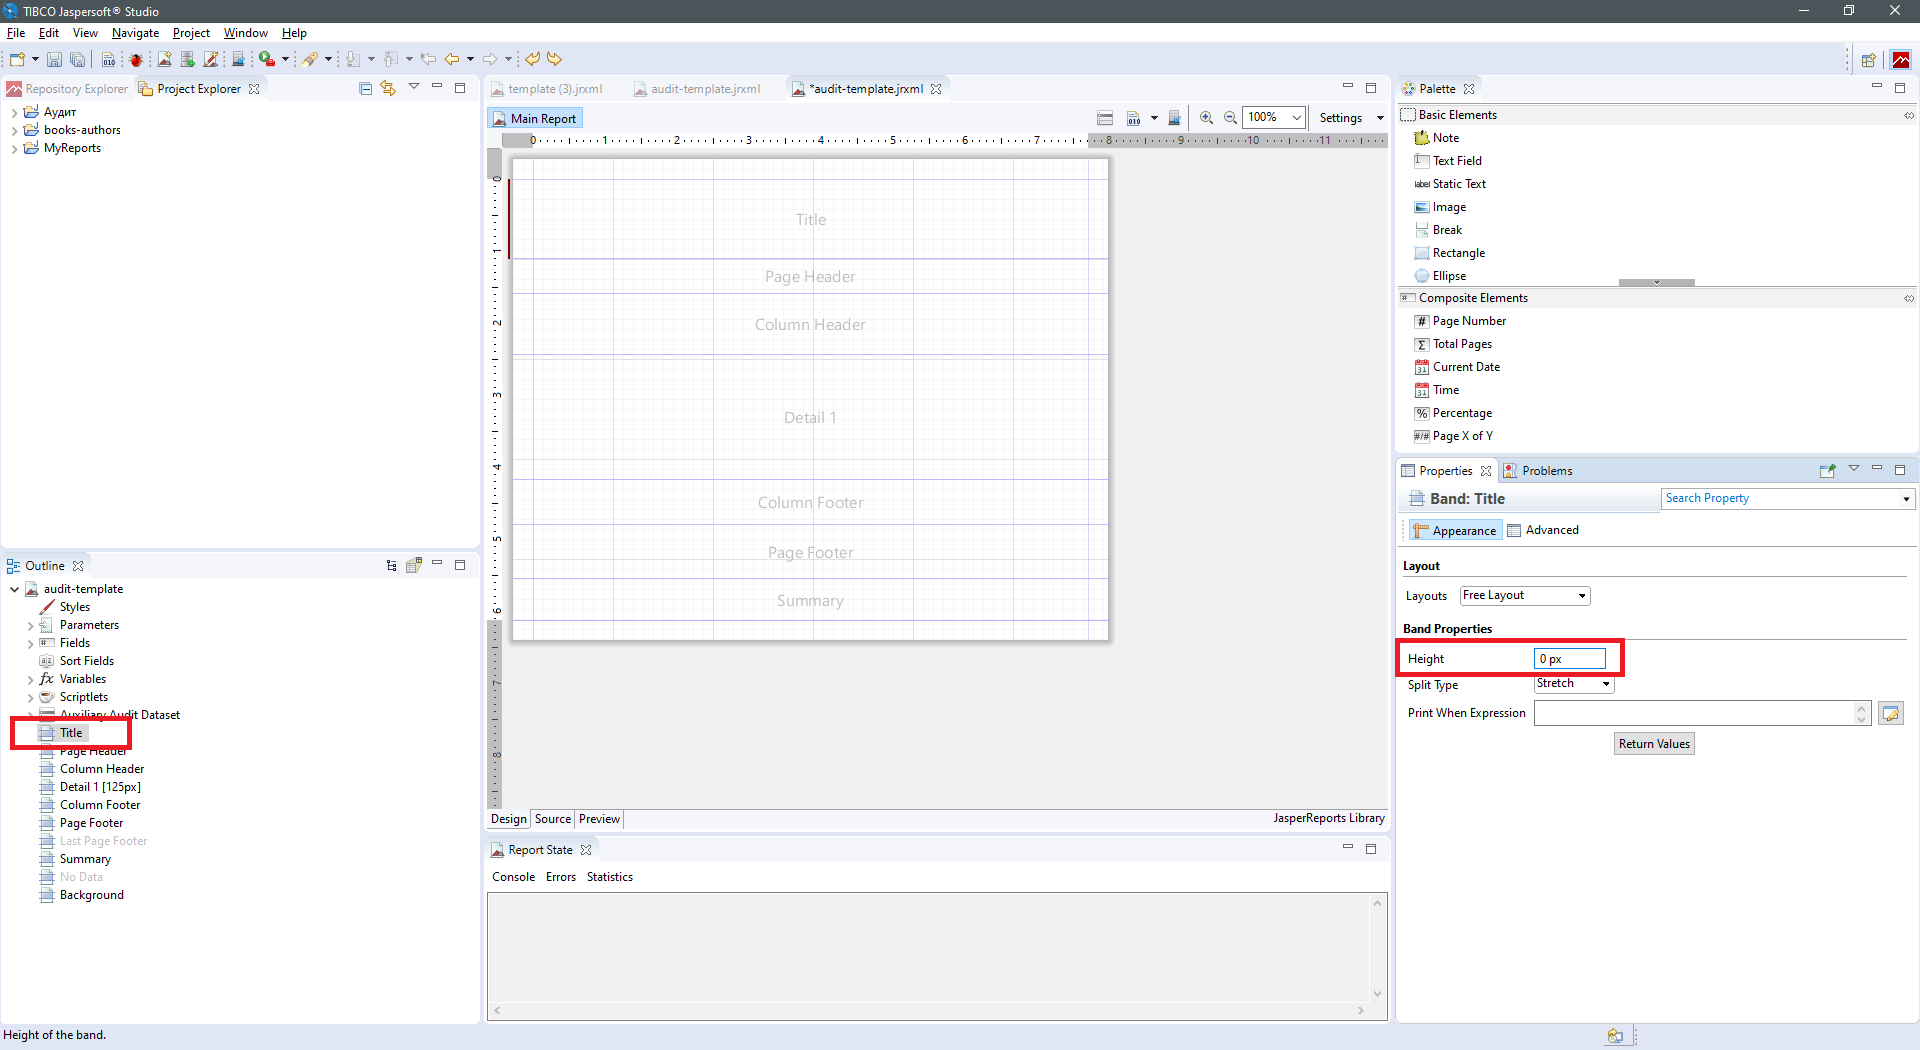Click the Save toolbar icon
The image size is (1920, 1050).
click(x=54, y=60)
